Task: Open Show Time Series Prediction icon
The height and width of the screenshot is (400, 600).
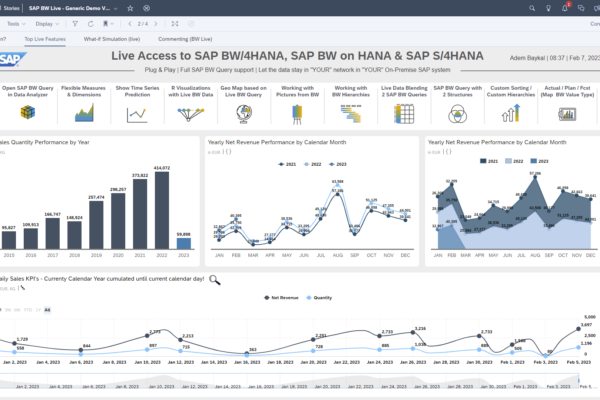Action: click(137, 115)
